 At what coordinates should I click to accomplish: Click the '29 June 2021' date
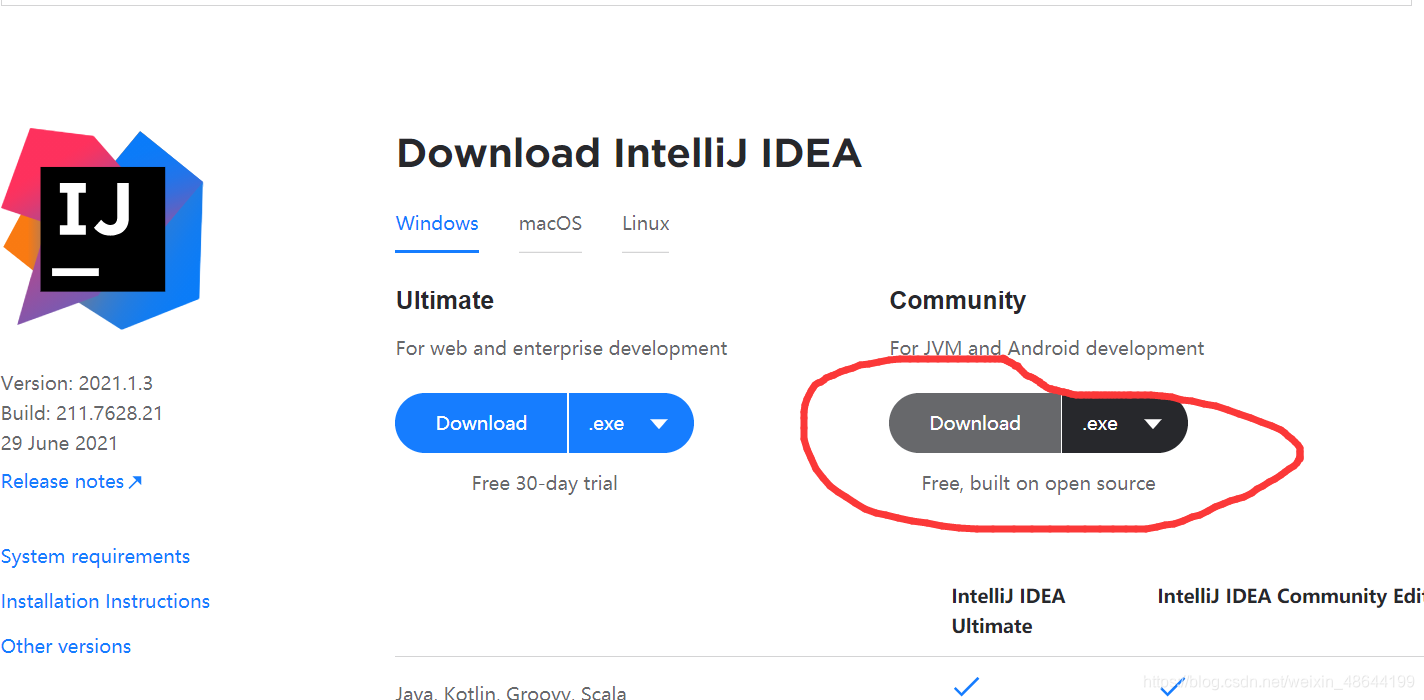(x=59, y=444)
